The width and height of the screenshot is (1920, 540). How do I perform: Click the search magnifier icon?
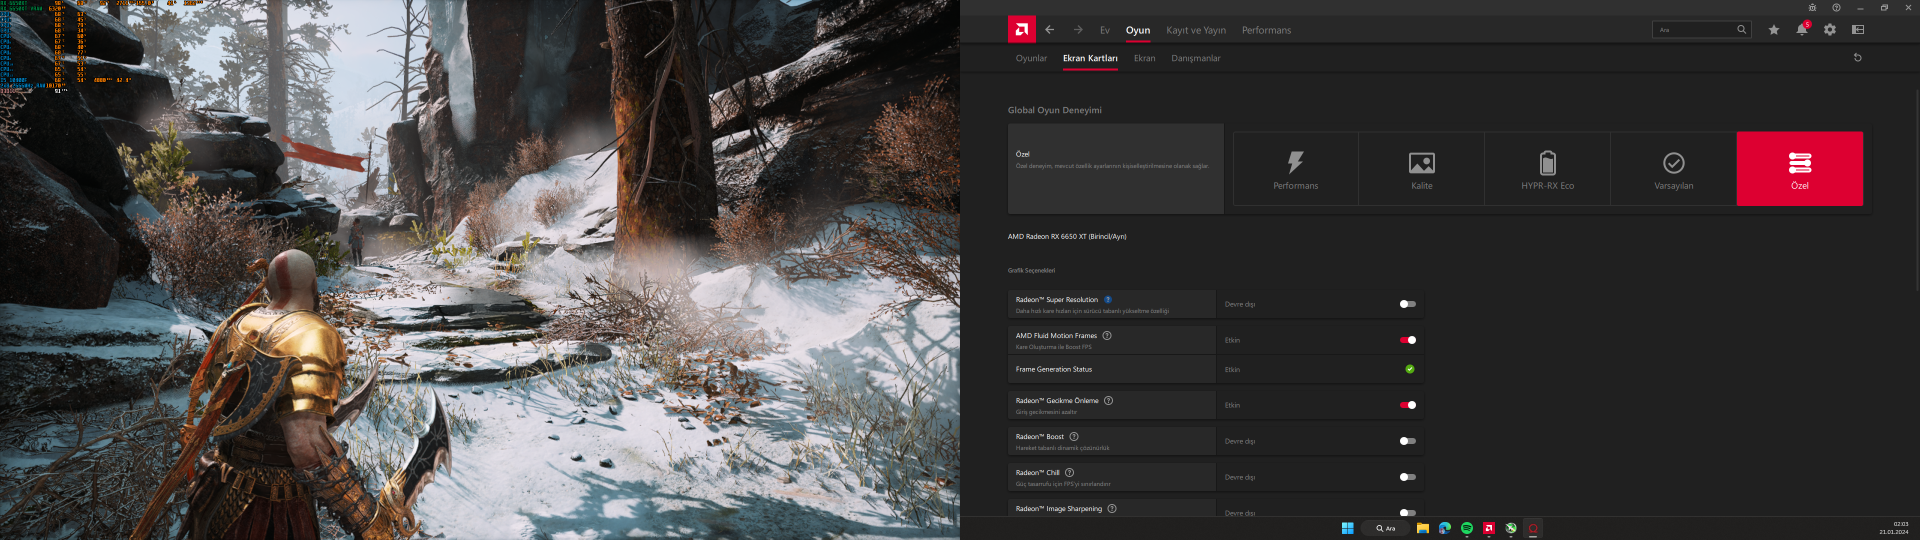[x=1741, y=30]
